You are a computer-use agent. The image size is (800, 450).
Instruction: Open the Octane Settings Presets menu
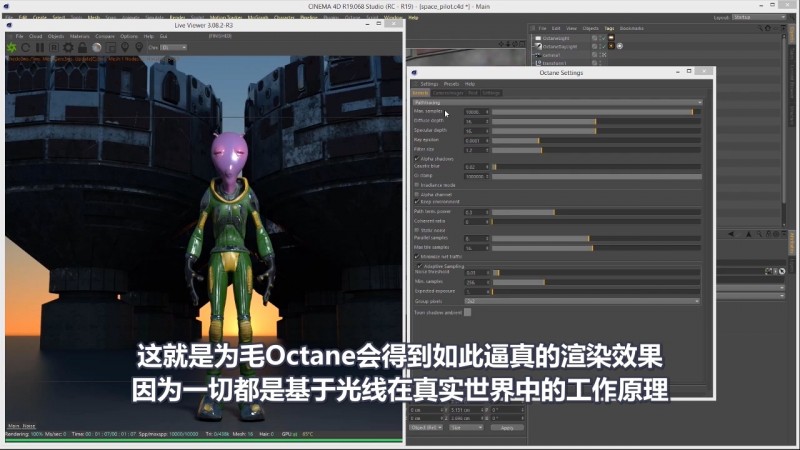[x=452, y=84]
